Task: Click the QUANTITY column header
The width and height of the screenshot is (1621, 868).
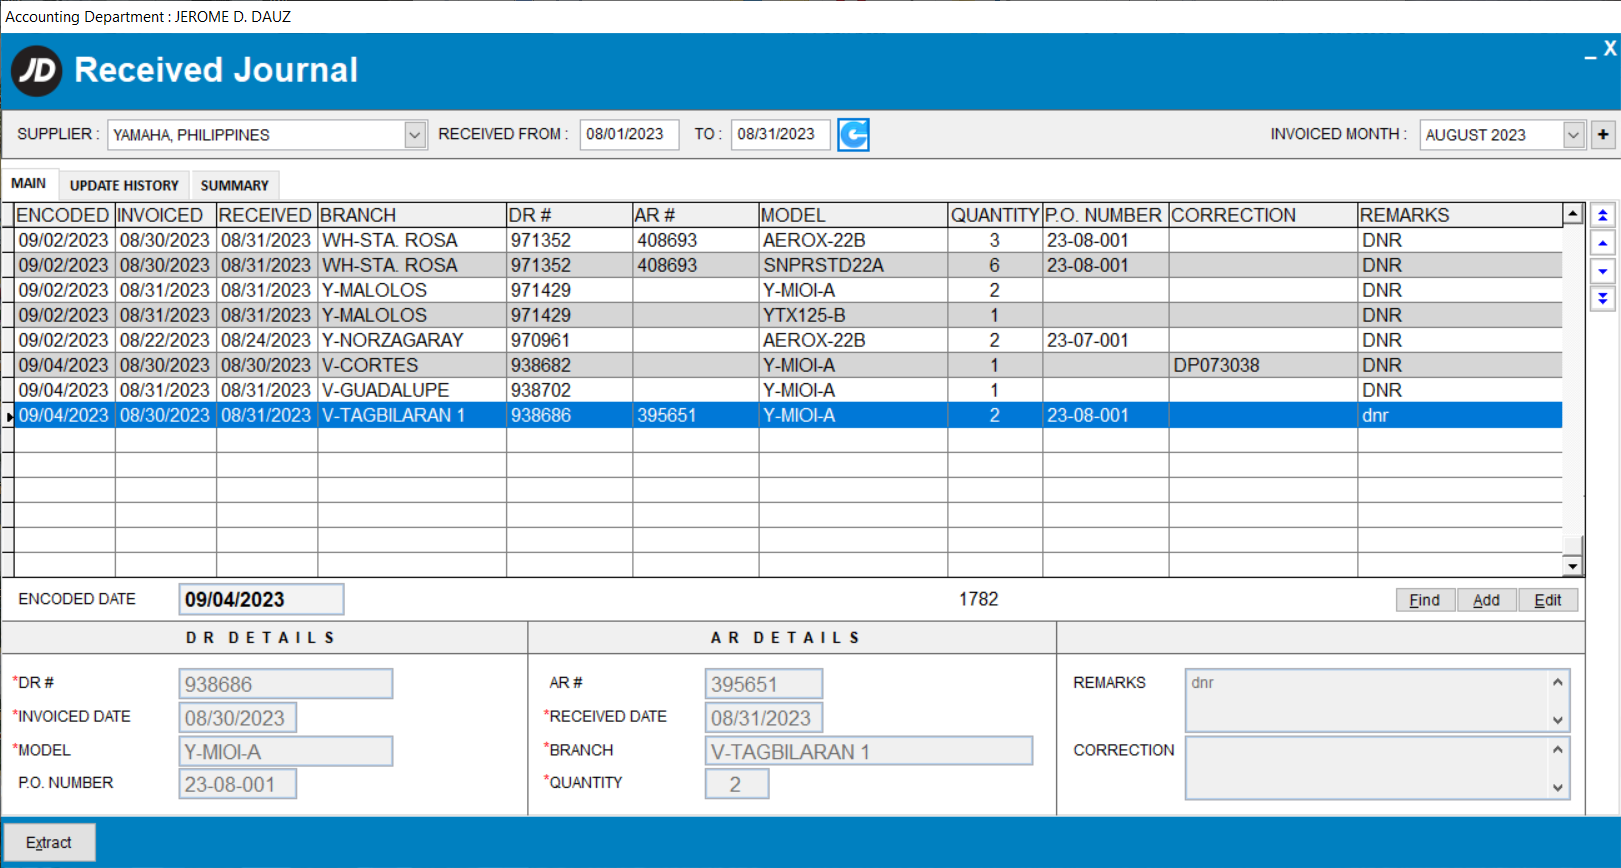Action: click(995, 215)
